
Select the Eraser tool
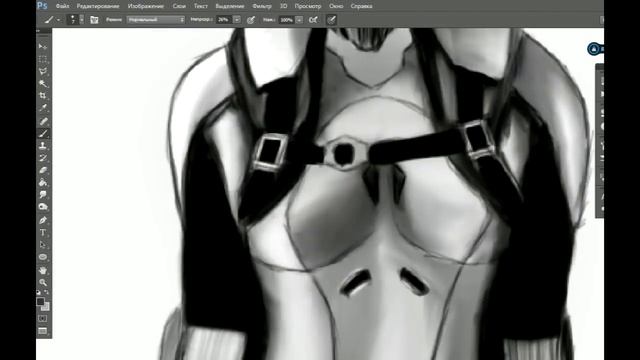[x=42, y=170]
